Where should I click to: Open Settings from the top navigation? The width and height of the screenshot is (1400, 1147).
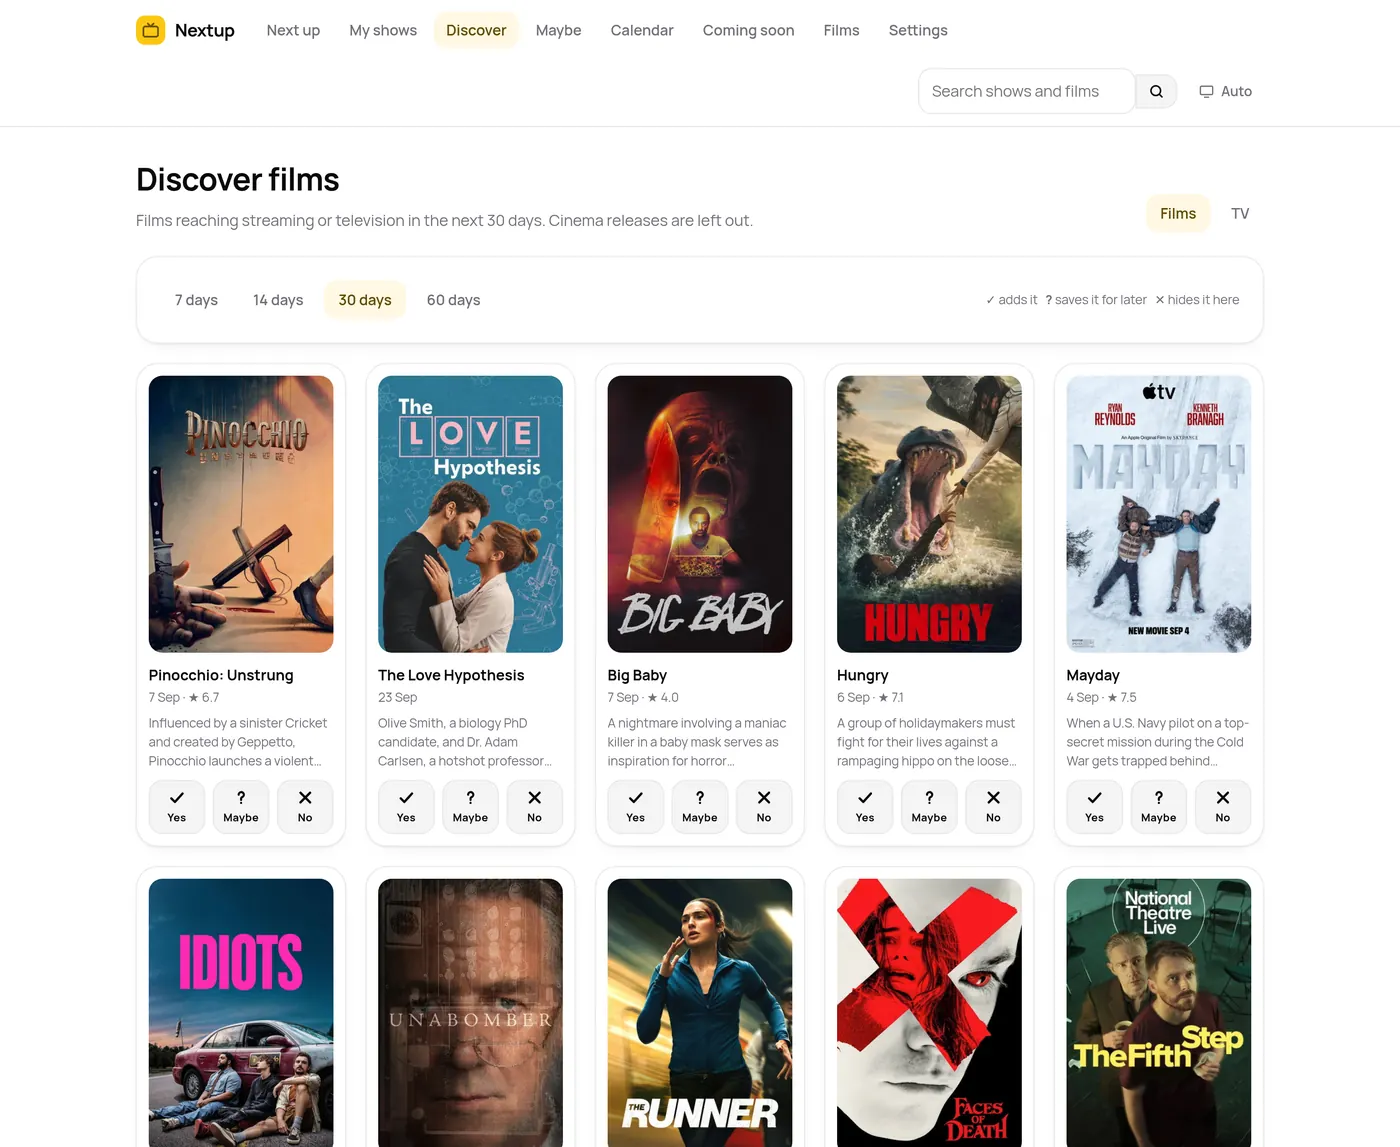click(x=918, y=30)
